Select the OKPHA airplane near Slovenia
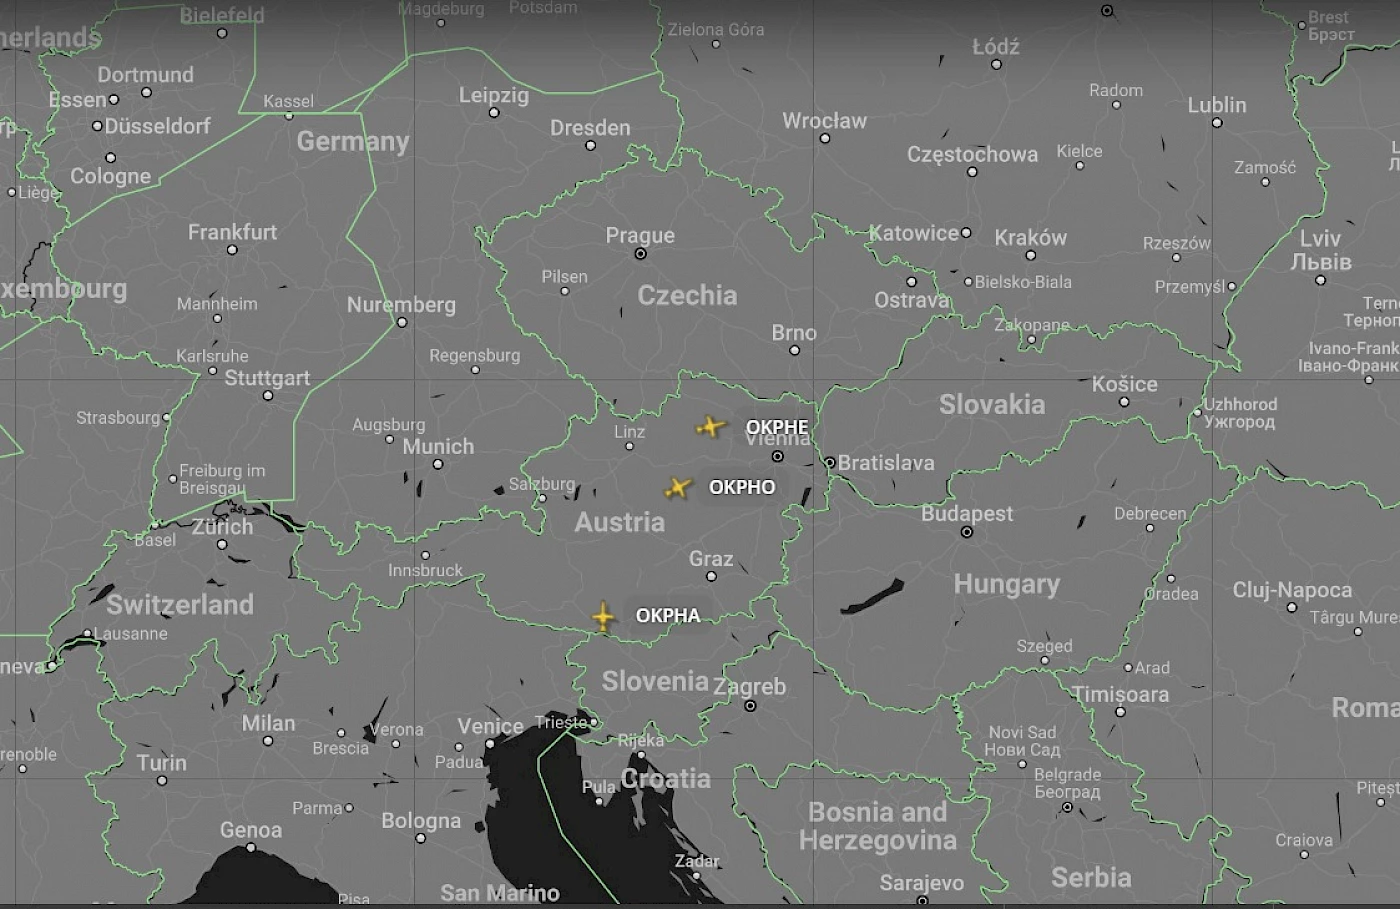This screenshot has height=909, width=1400. [x=603, y=616]
